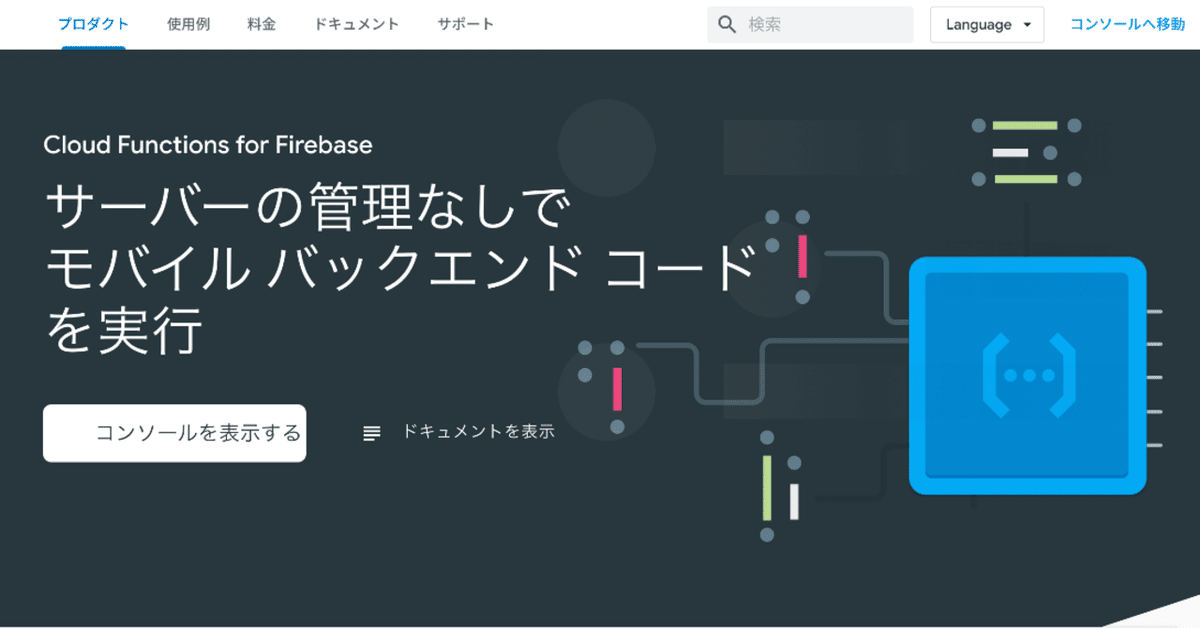Click the document lines icon beside ドキュメントを表示
The height and width of the screenshot is (628, 1200).
(x=372, y=433)
